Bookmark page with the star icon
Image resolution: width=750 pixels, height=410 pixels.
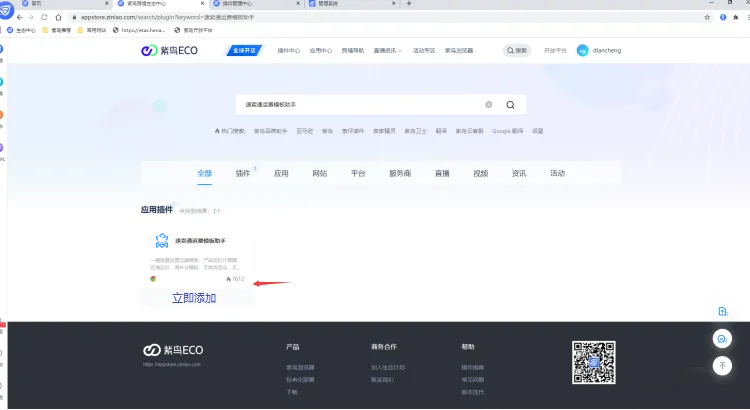707,17
